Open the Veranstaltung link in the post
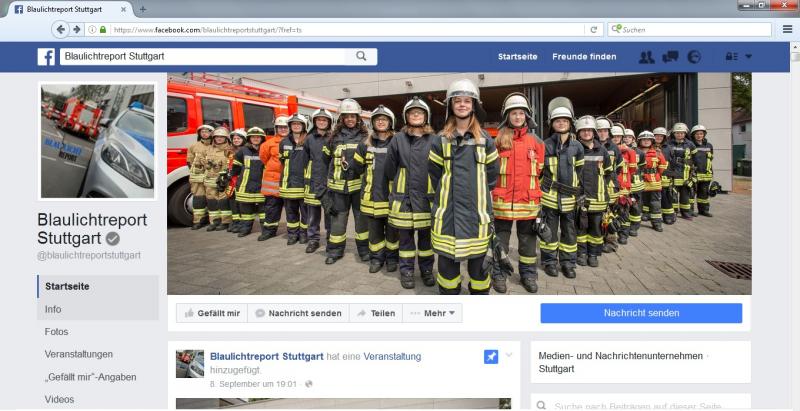Screen dimensions: 800x411 (x=392, y=356)
